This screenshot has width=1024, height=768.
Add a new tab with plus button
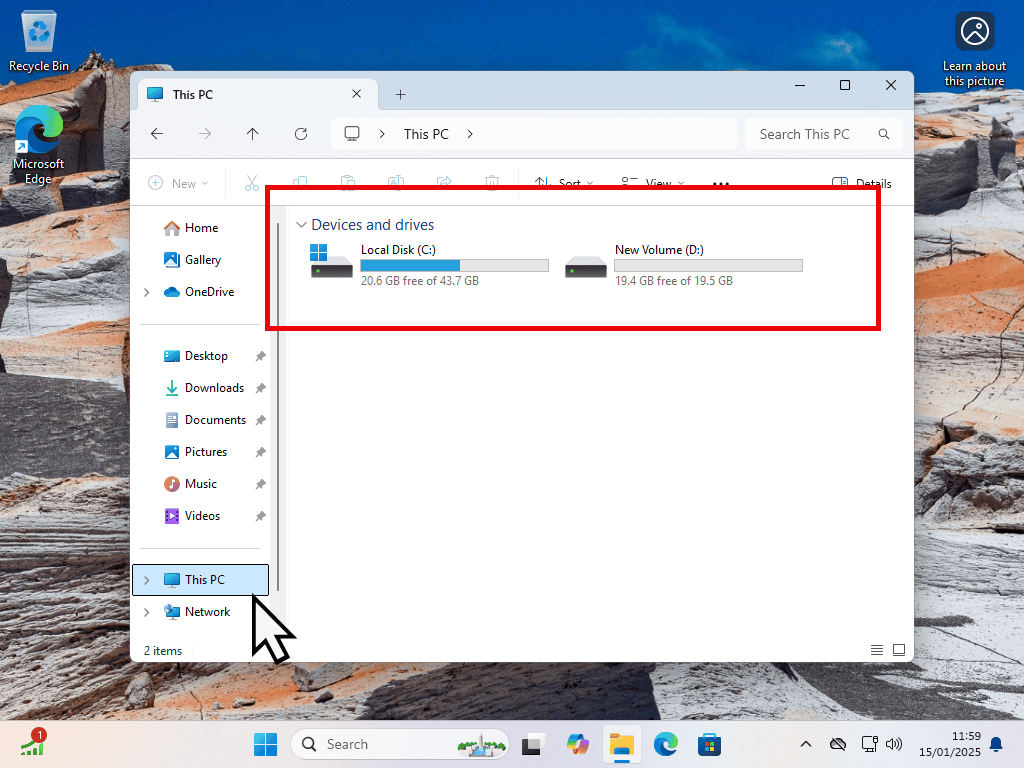(400, 94)
